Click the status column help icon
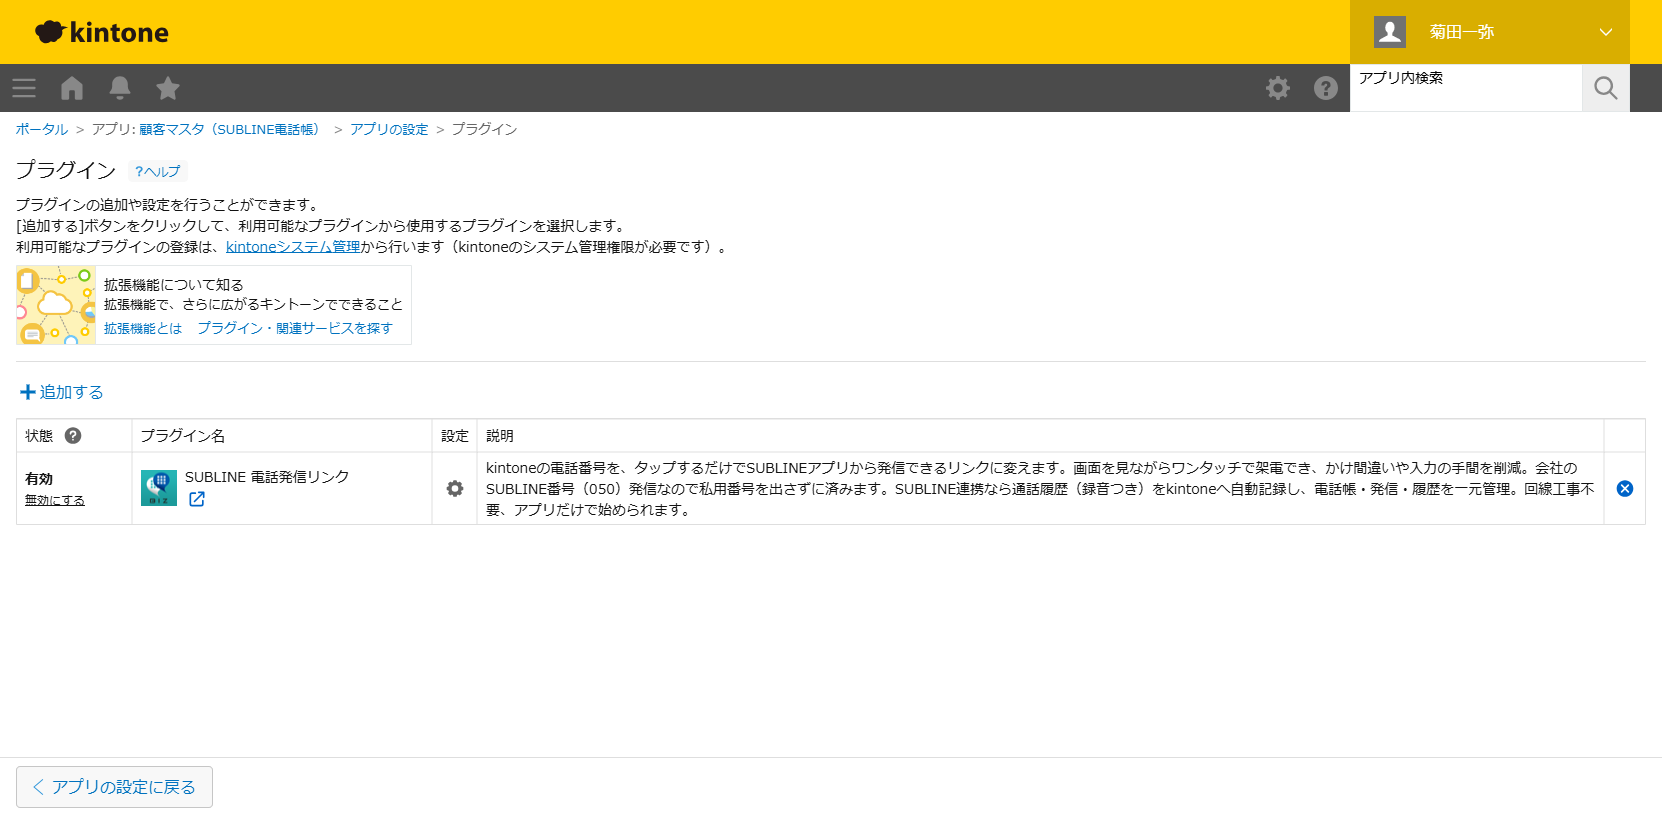The height and width of the screenshot is (816, 1662). (73, 435)
